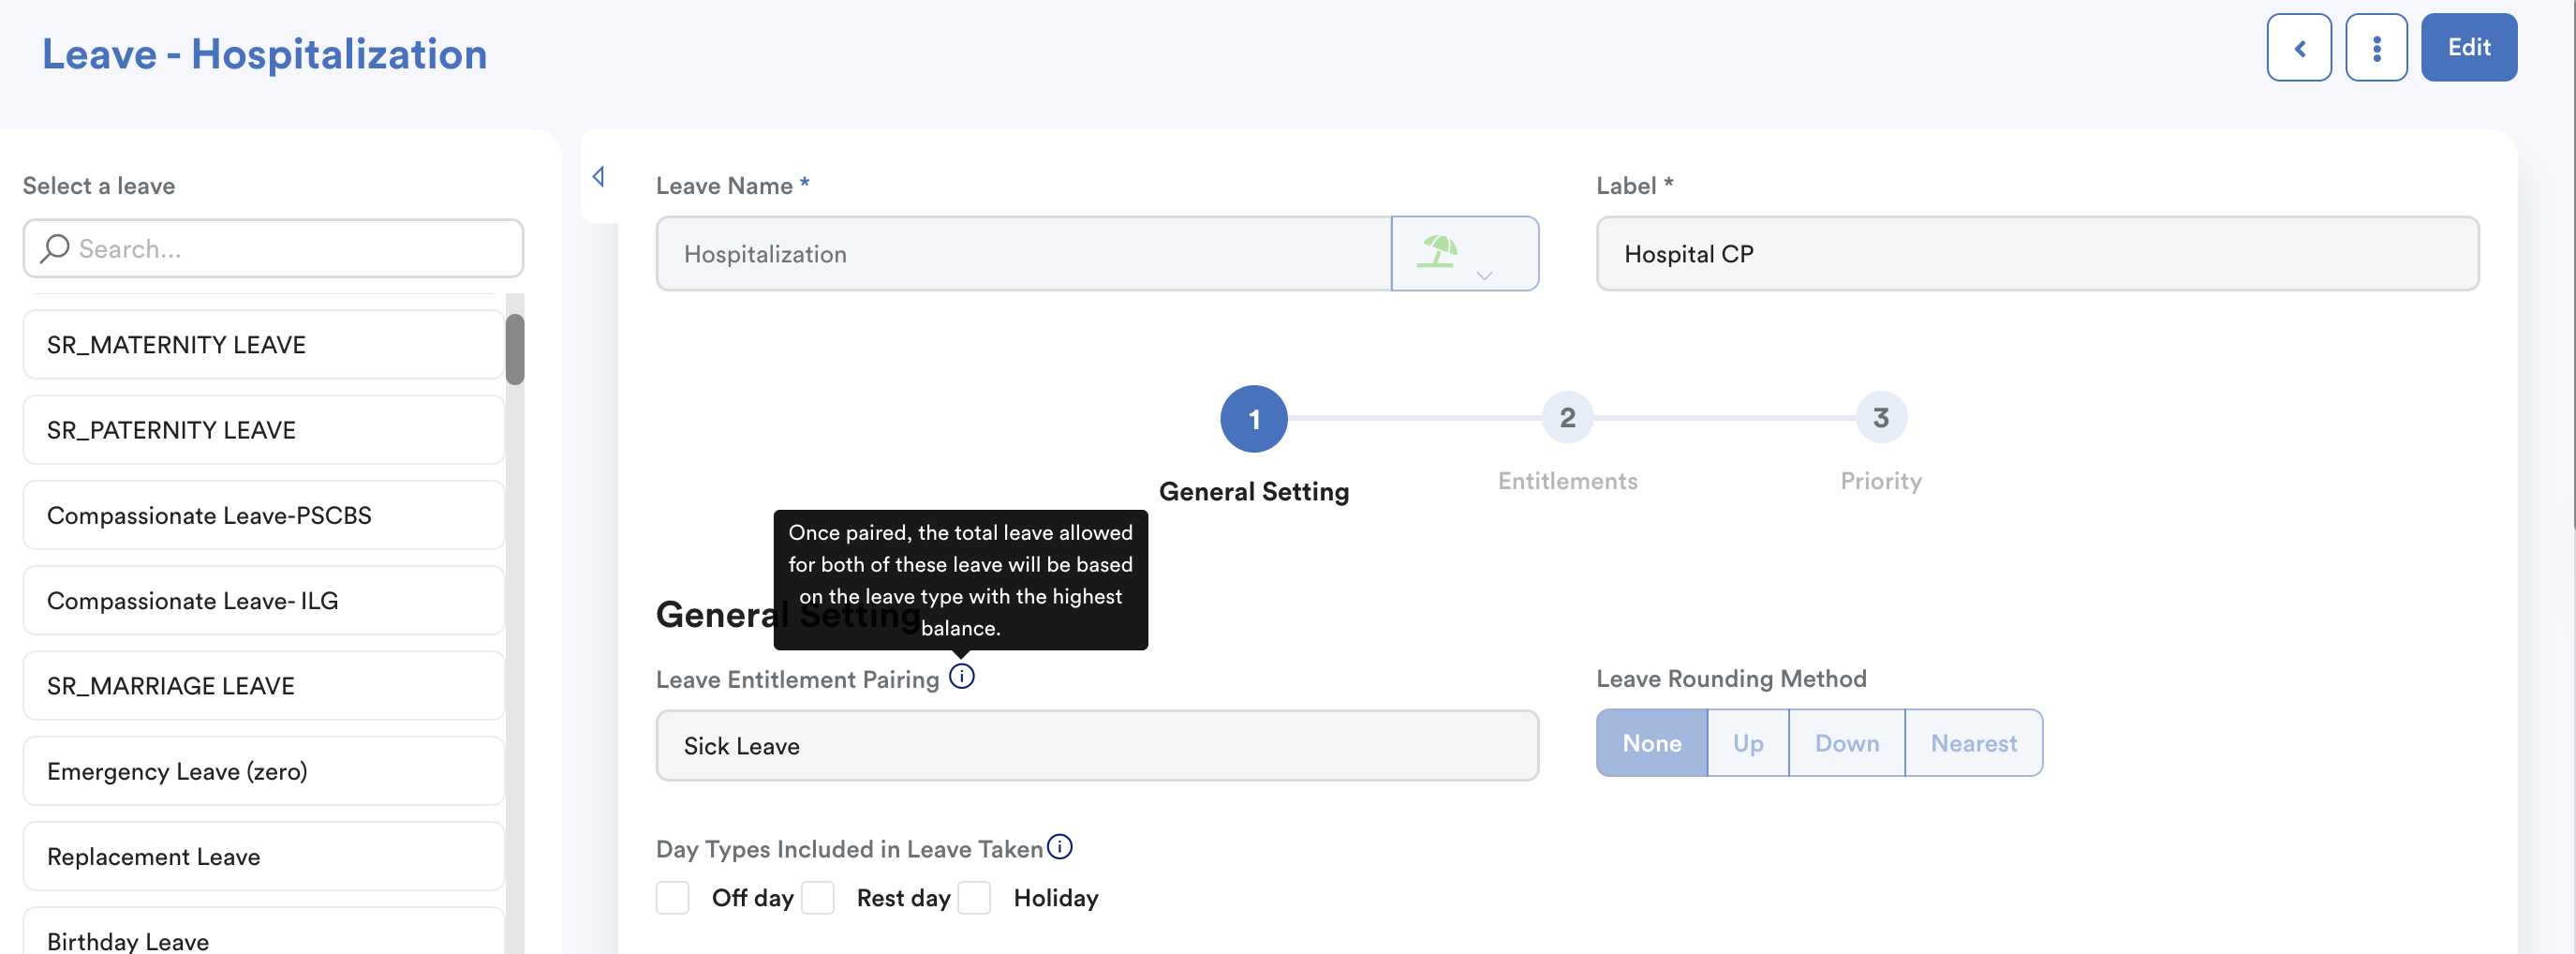This screenshot has width=2576, height=954.
Task: Click the Search leave input field
Action: pyautogui.click(x=273, y=248)
